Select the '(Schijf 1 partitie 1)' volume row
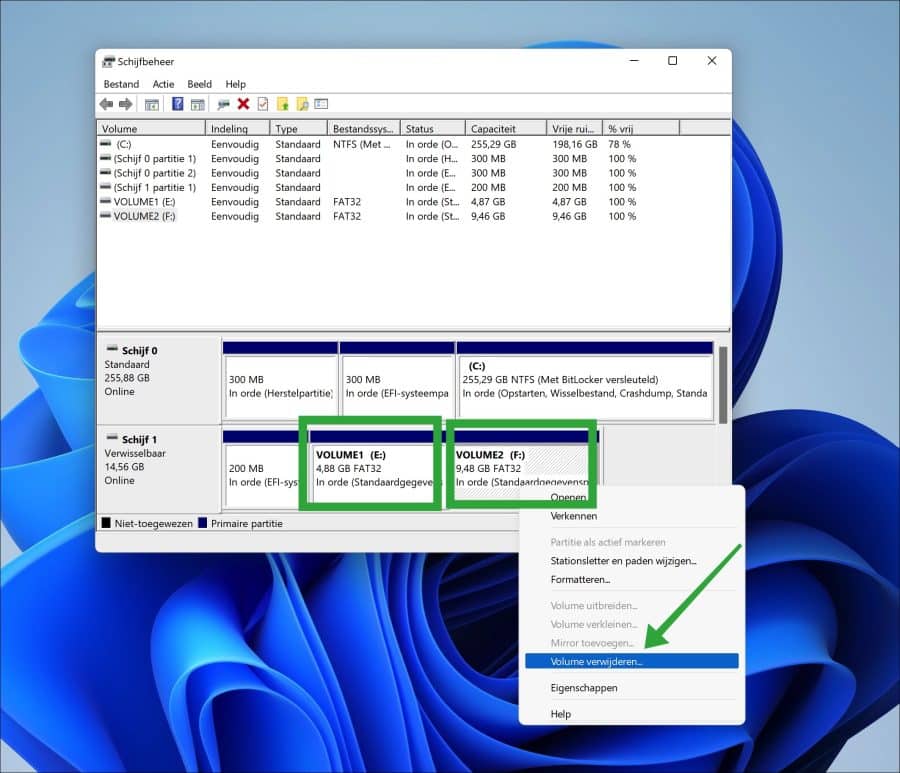 (413, 187)
